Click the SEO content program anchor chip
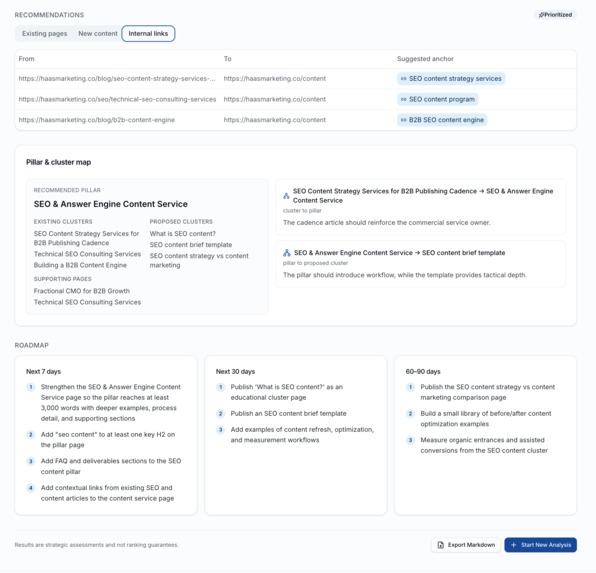This screenshot has height=573, width=596. click(438, 99)
